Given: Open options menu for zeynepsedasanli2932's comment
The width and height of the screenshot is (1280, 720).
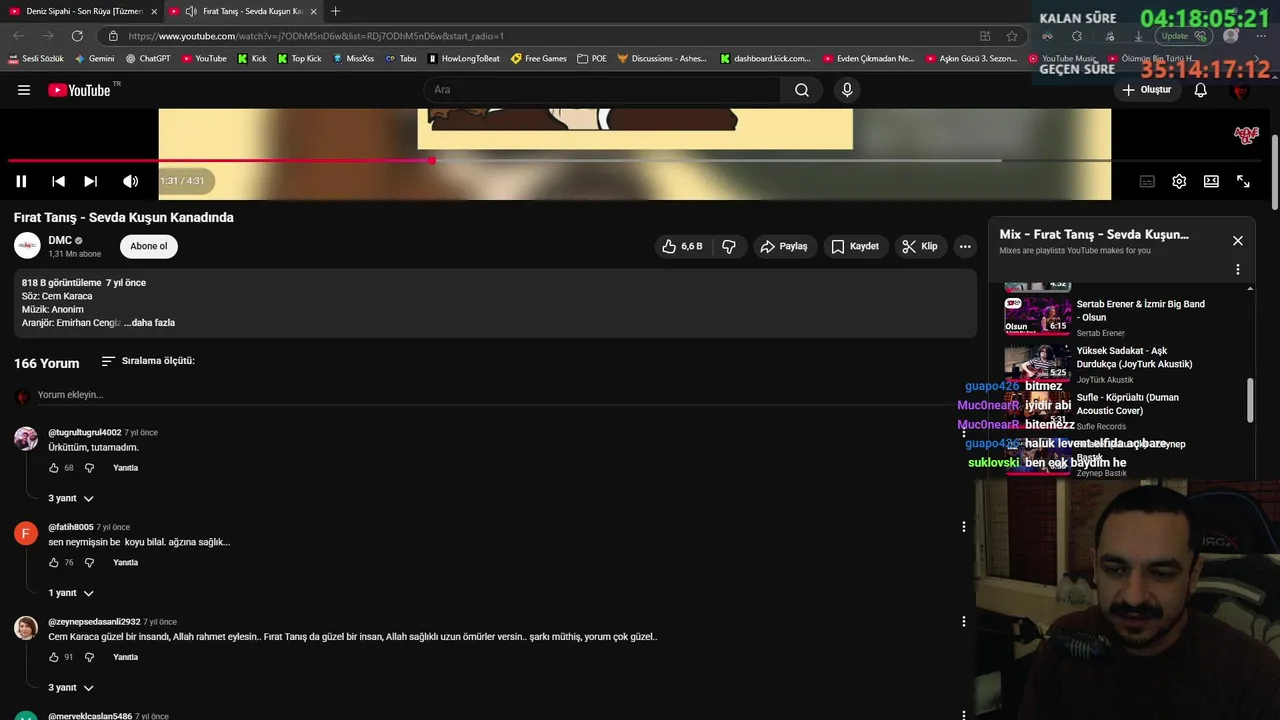Looking at the screenshot, I should pos(964,621).
